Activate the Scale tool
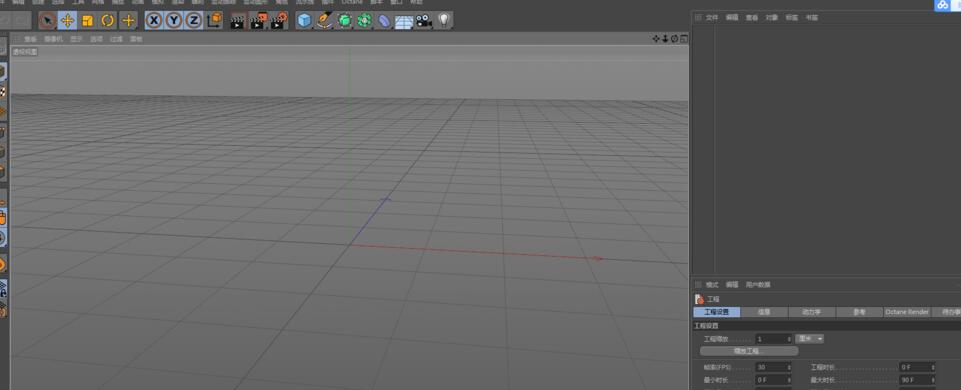The image size is (961, 390). click(x=88, y=20)
